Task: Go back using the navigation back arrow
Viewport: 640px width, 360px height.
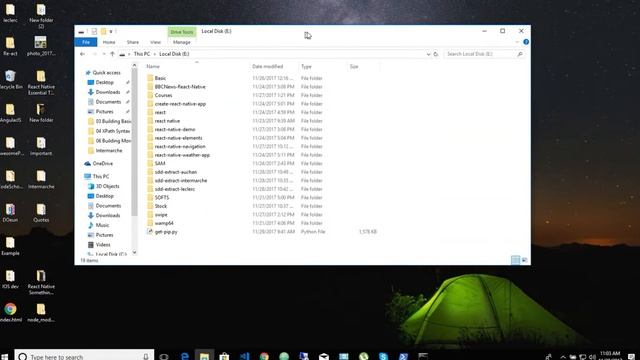Action: click(82, 54)
